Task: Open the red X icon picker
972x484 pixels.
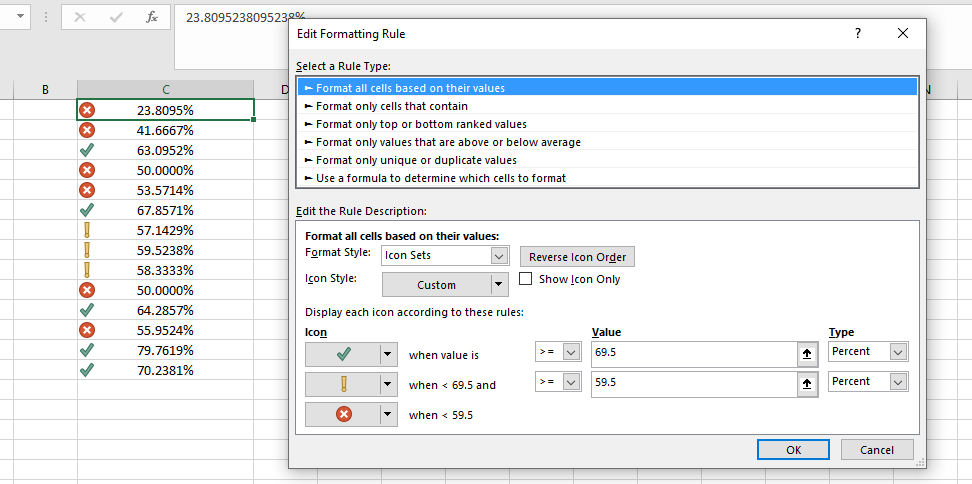Action: (387, 412)
